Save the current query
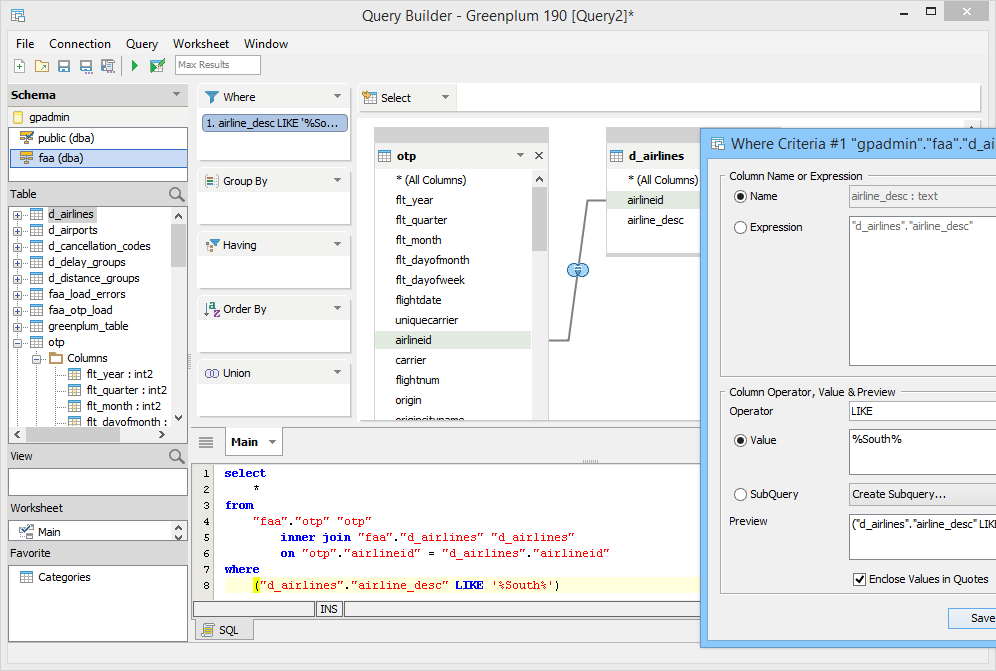 64,65
